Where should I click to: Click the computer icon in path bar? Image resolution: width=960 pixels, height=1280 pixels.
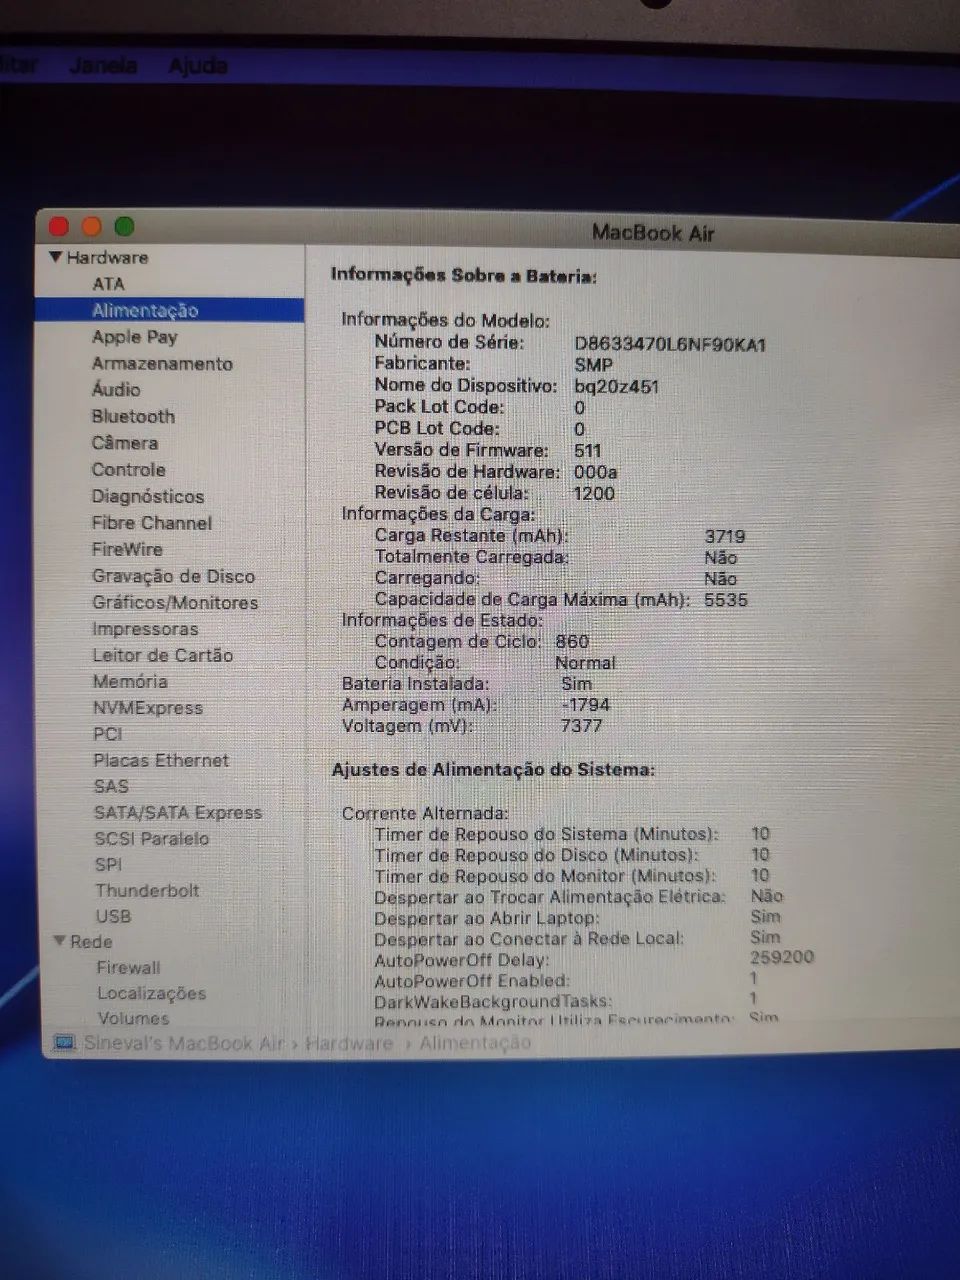[x=64, y=1043]
